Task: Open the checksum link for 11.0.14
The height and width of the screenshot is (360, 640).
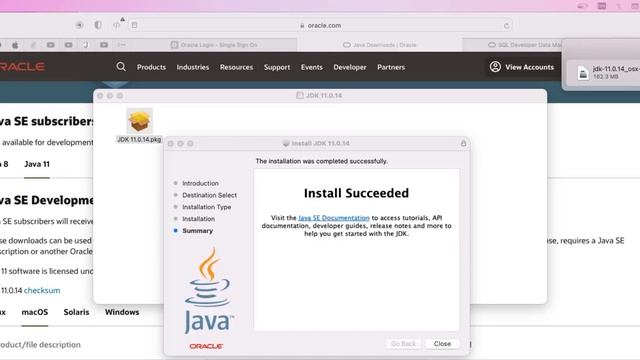Action: (42, 290)
